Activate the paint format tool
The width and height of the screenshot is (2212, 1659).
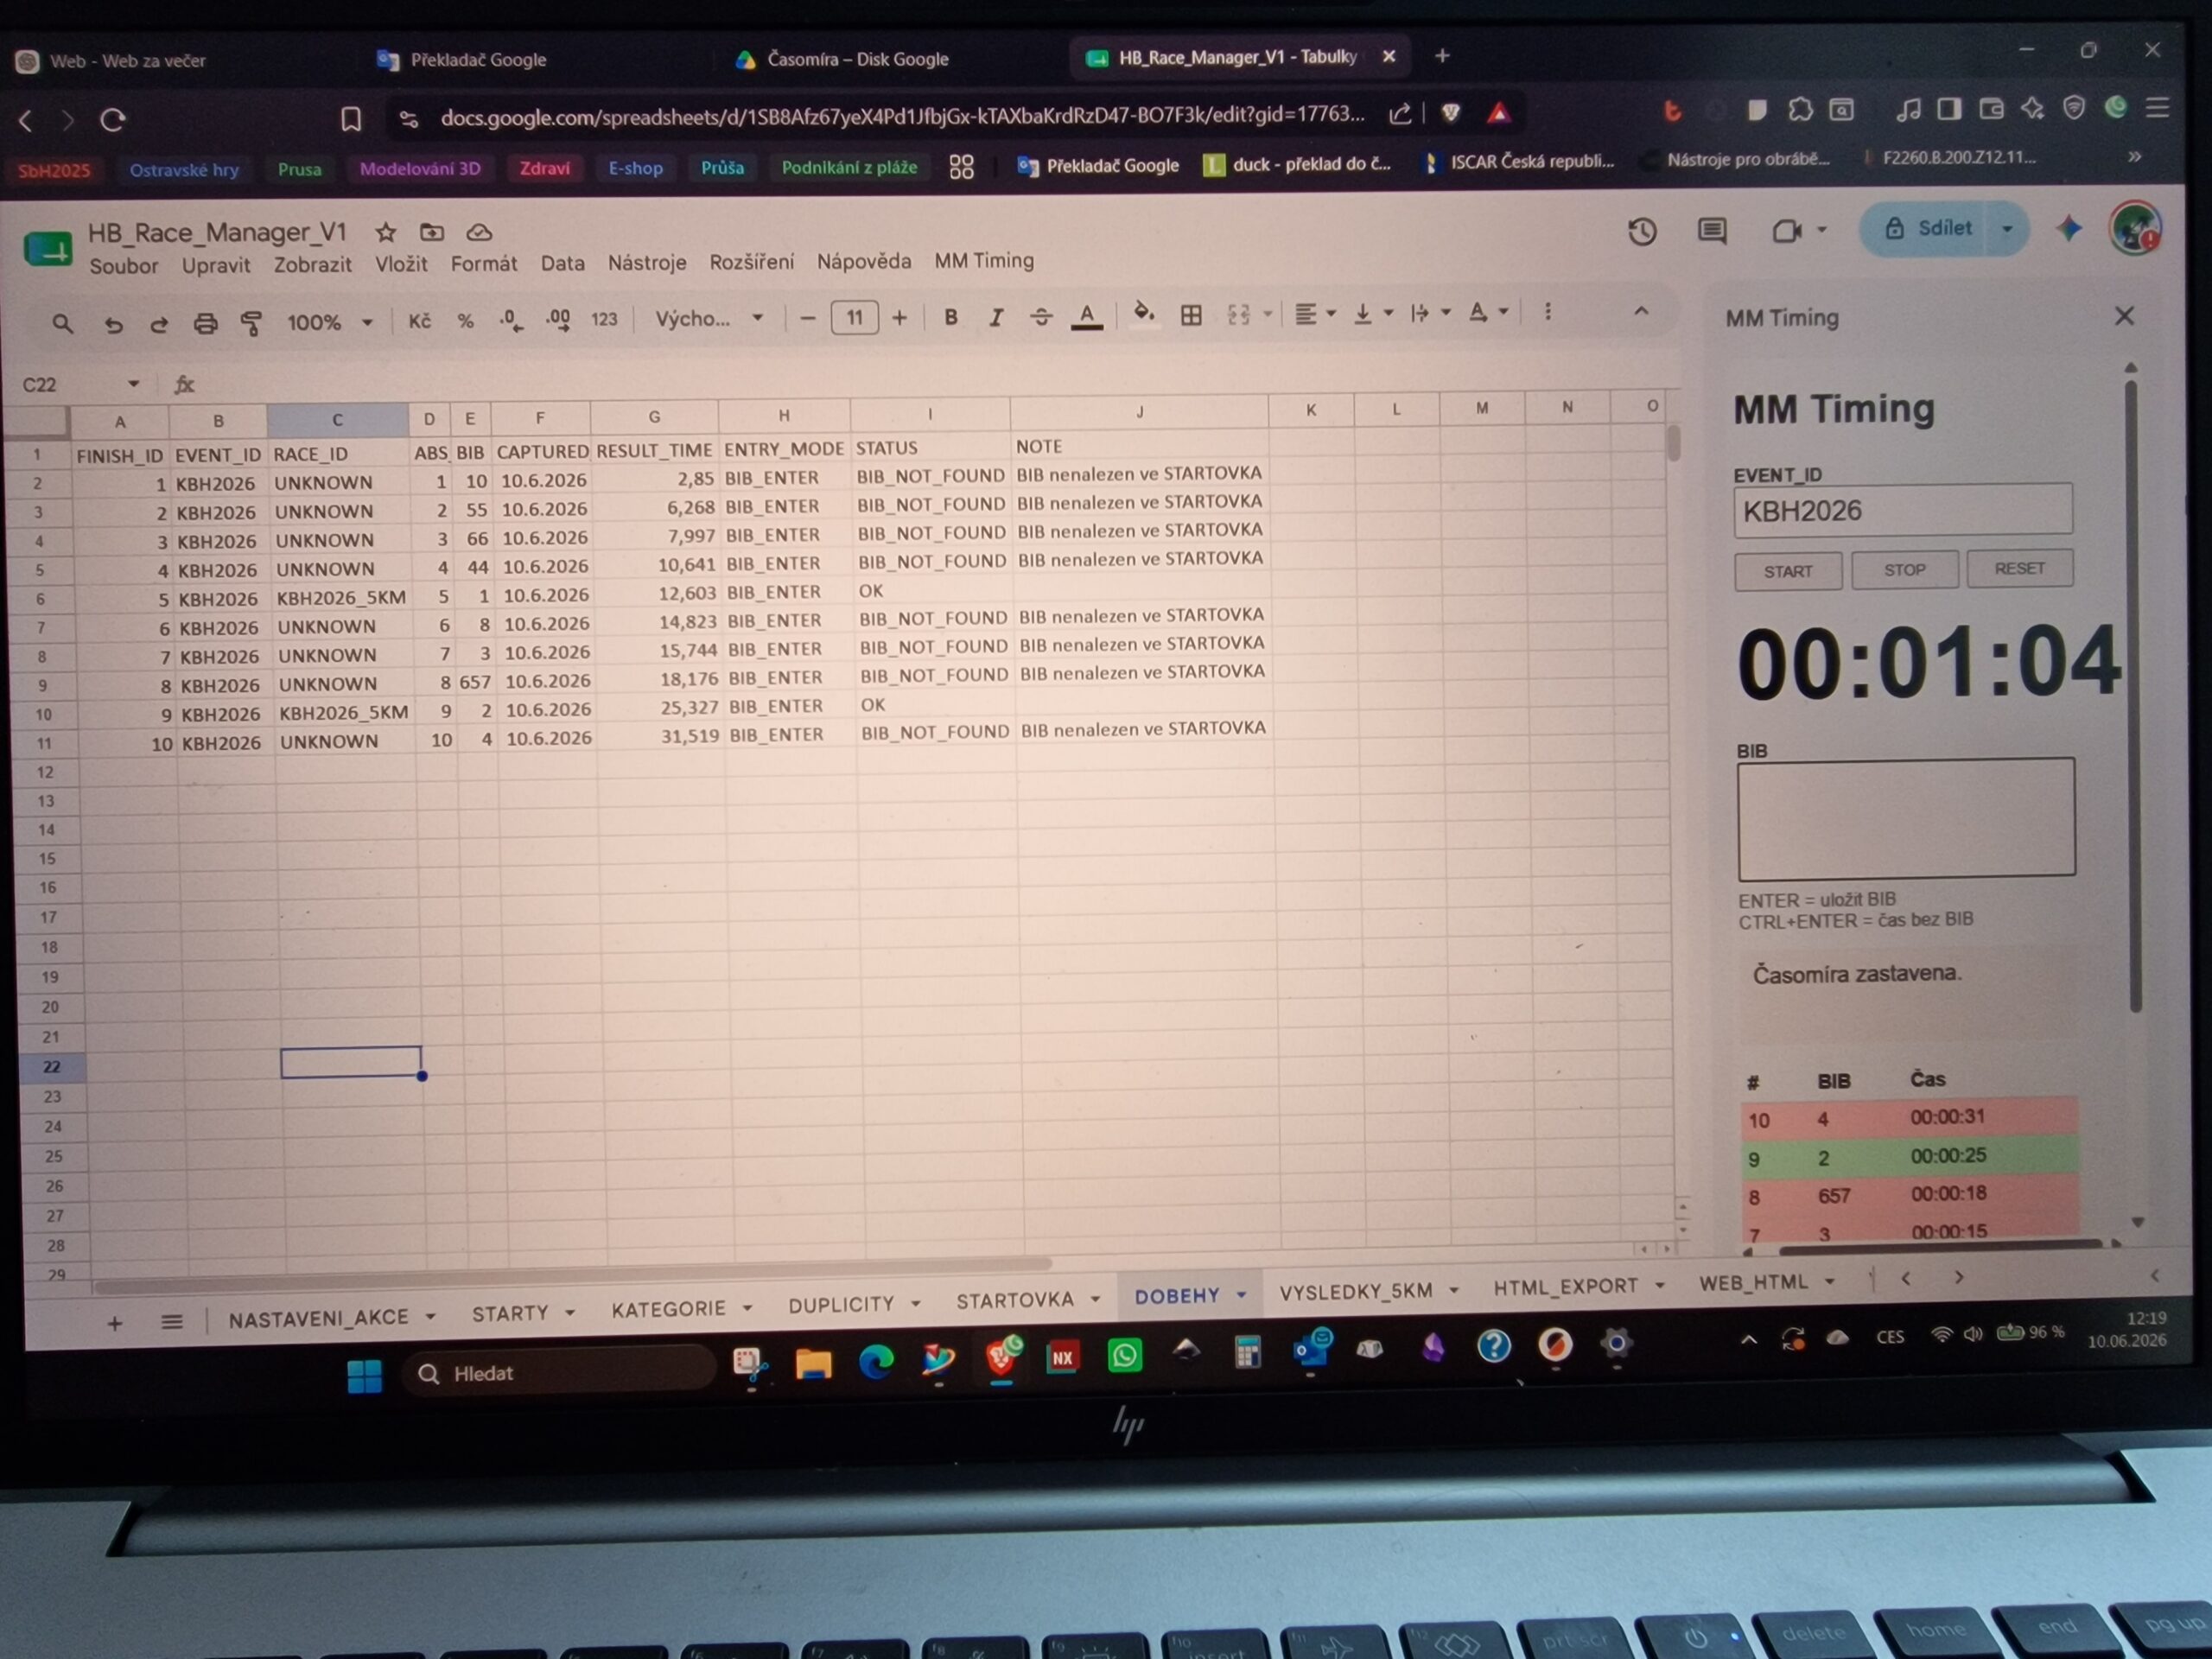[251, 323]
